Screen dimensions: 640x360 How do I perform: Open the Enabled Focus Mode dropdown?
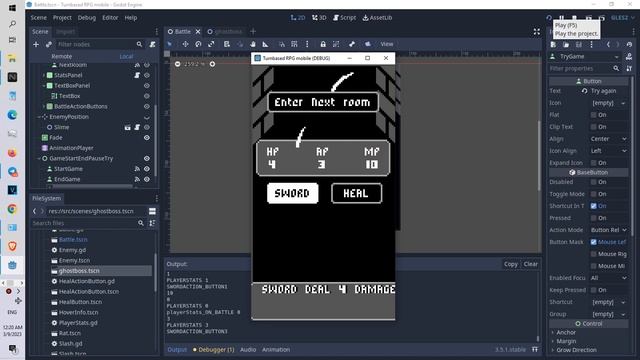tap(609, 278)
